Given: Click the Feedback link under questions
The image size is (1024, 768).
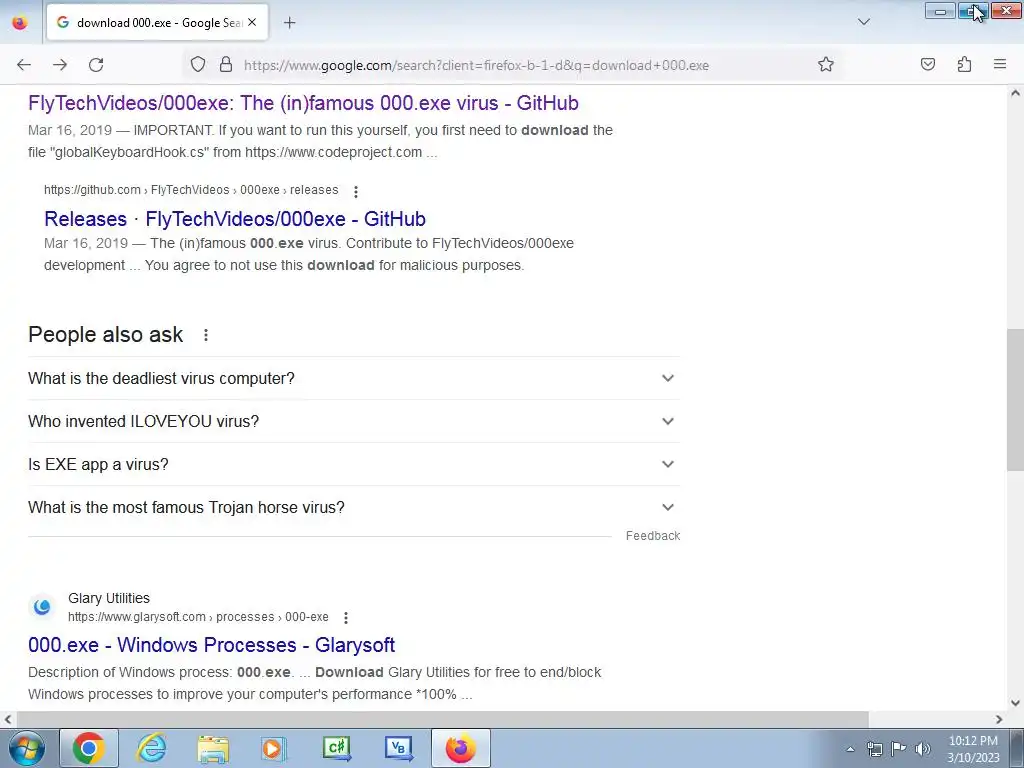Looking at the screenshot, I should pyautogui.click(x=652, y=536).
